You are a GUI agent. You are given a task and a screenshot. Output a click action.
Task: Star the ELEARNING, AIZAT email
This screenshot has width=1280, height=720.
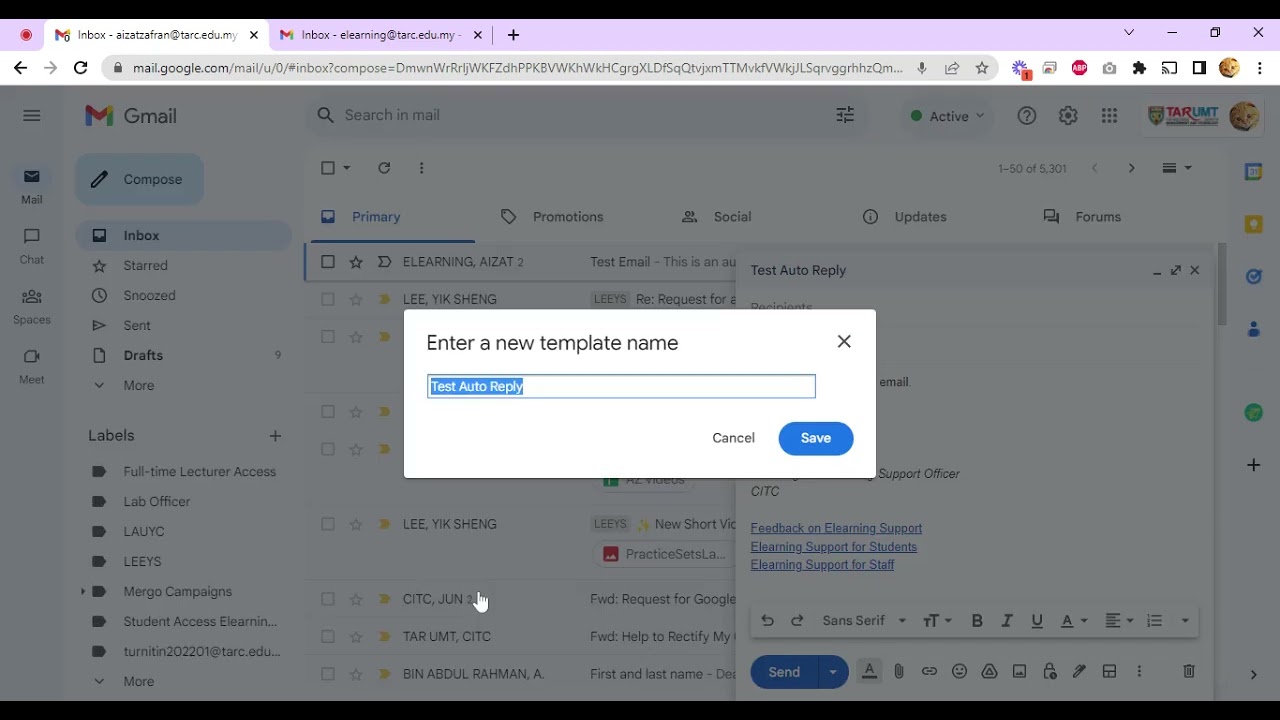(x=356, y=262)
